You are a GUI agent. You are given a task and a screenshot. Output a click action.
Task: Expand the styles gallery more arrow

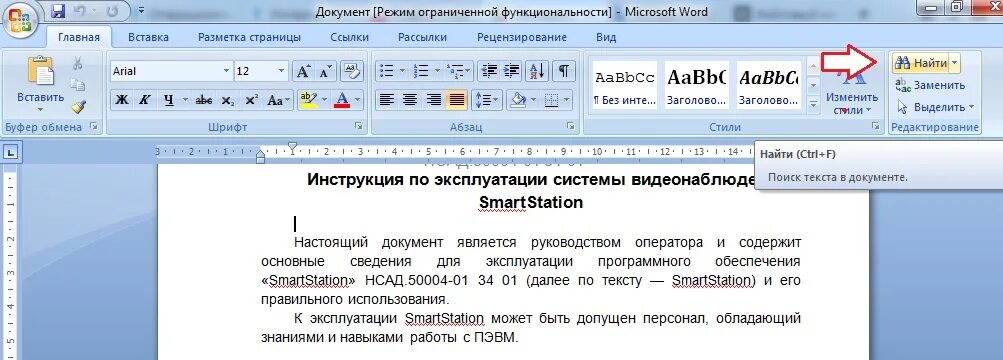click(813, 104)
